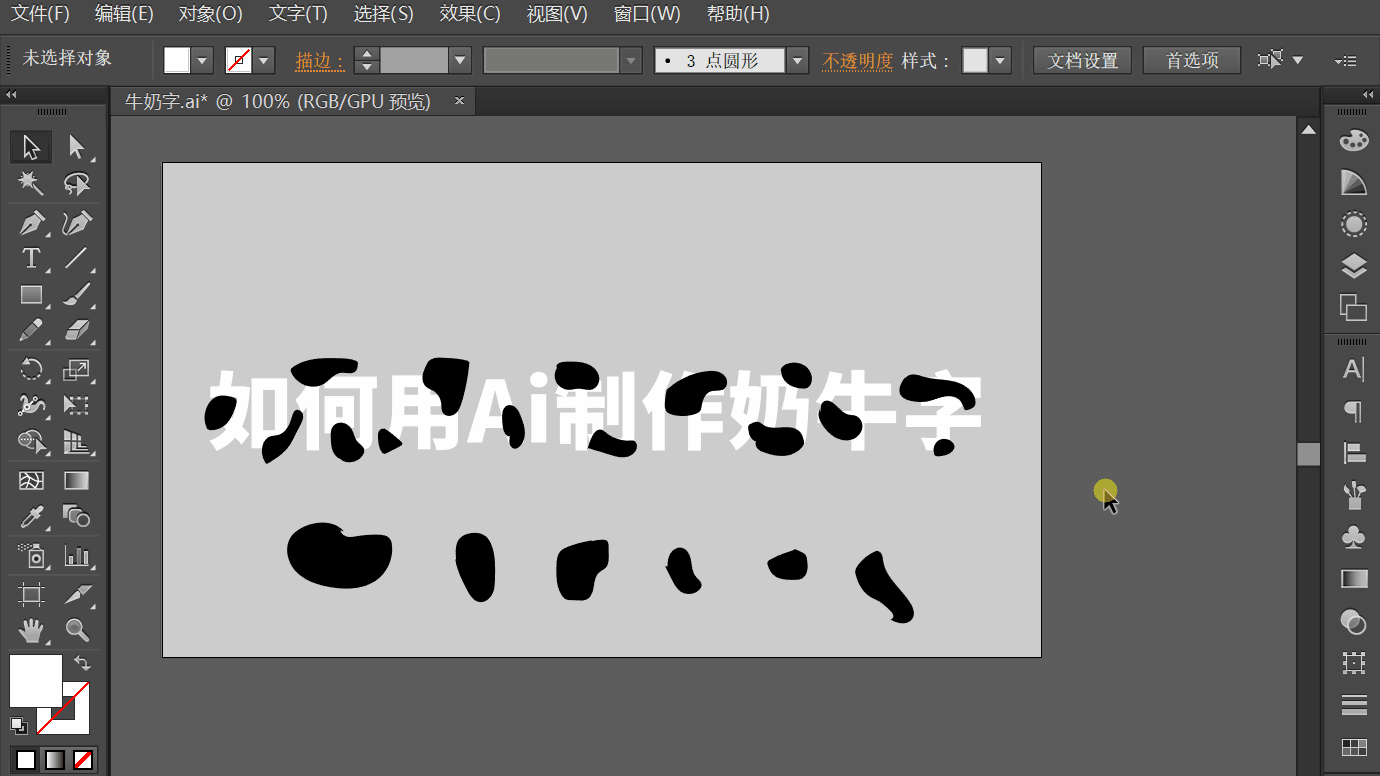Open the Character panel icon
This screenshot has height=776, width=1380.
click(x=1353, y=369)
